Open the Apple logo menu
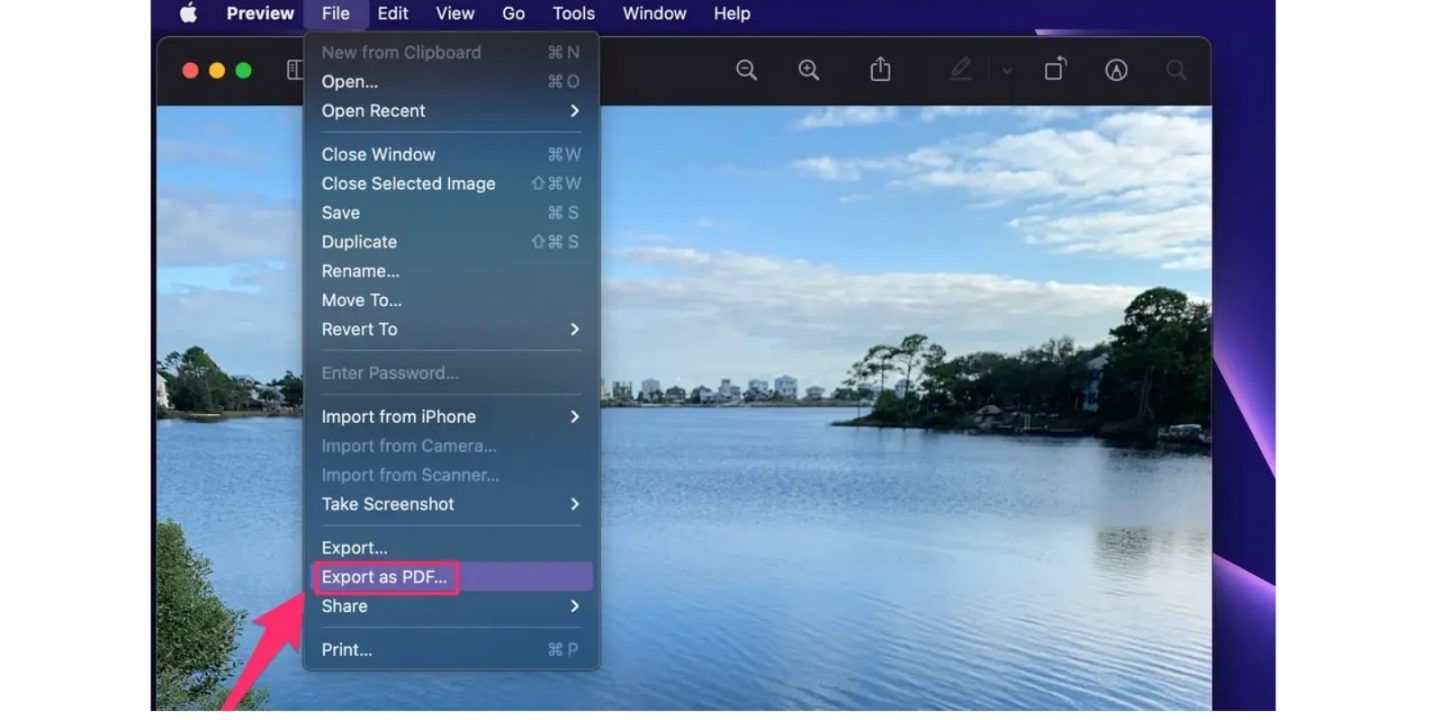 (x=188, y=14)
